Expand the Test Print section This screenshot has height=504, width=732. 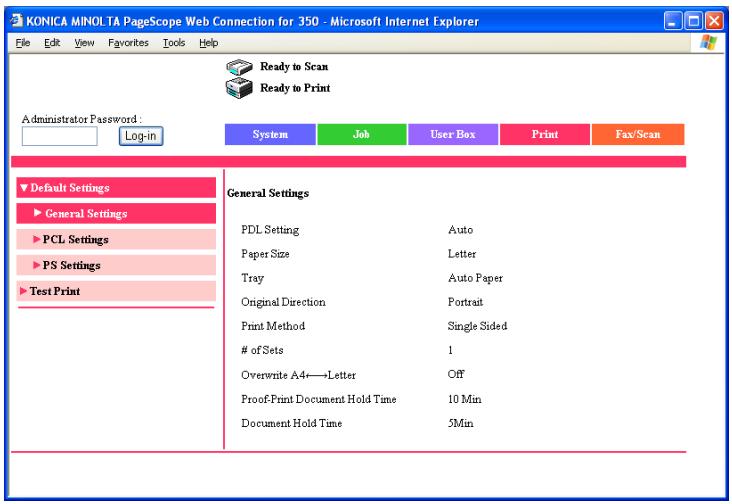pos(116,291)
